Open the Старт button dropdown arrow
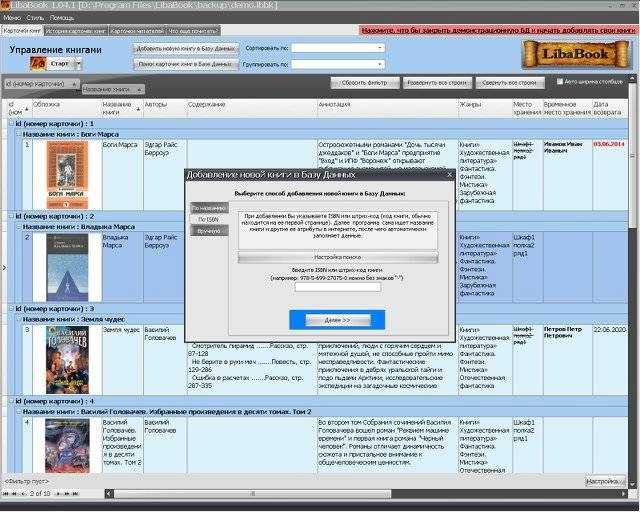 [79, 64]
